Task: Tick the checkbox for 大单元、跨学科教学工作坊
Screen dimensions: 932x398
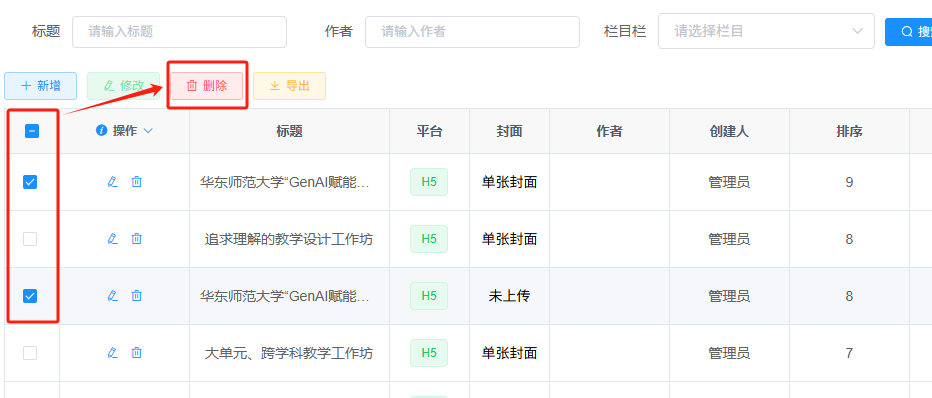Action: click(30, 353)
